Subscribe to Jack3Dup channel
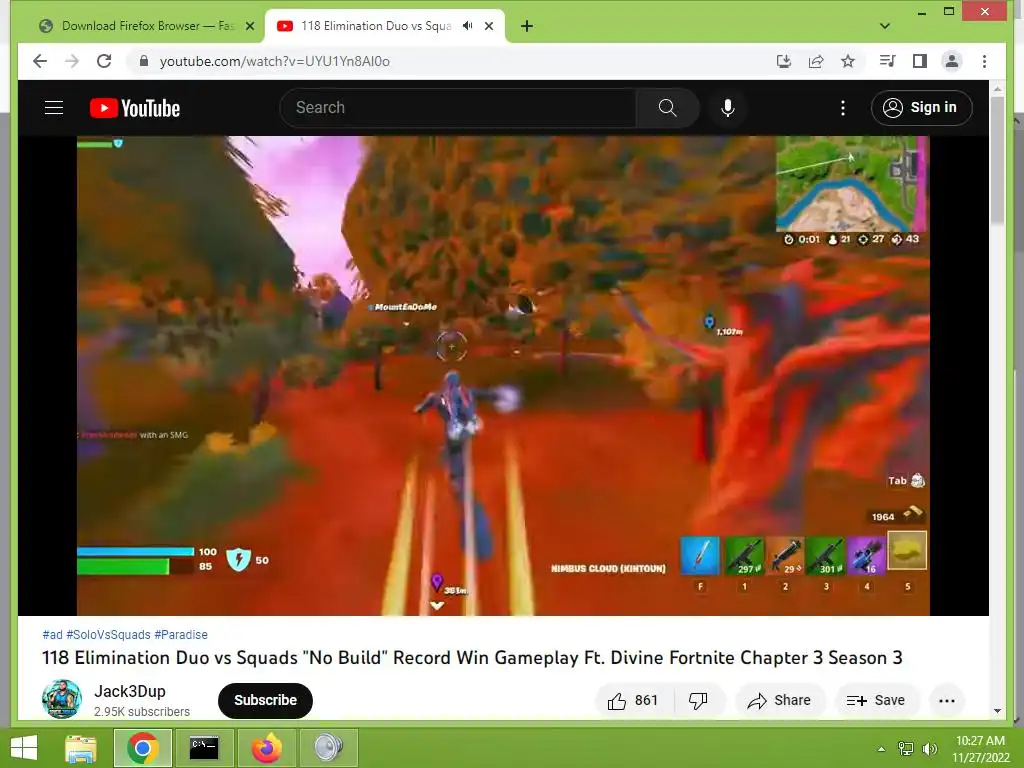Image resolution: width=1024 pixels, height=768 pixels. point(265,701)
